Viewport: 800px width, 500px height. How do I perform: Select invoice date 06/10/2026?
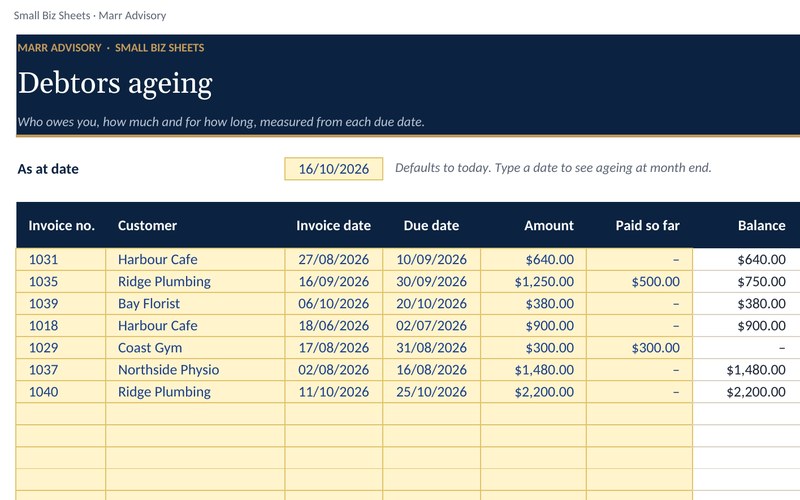[334, 304]
